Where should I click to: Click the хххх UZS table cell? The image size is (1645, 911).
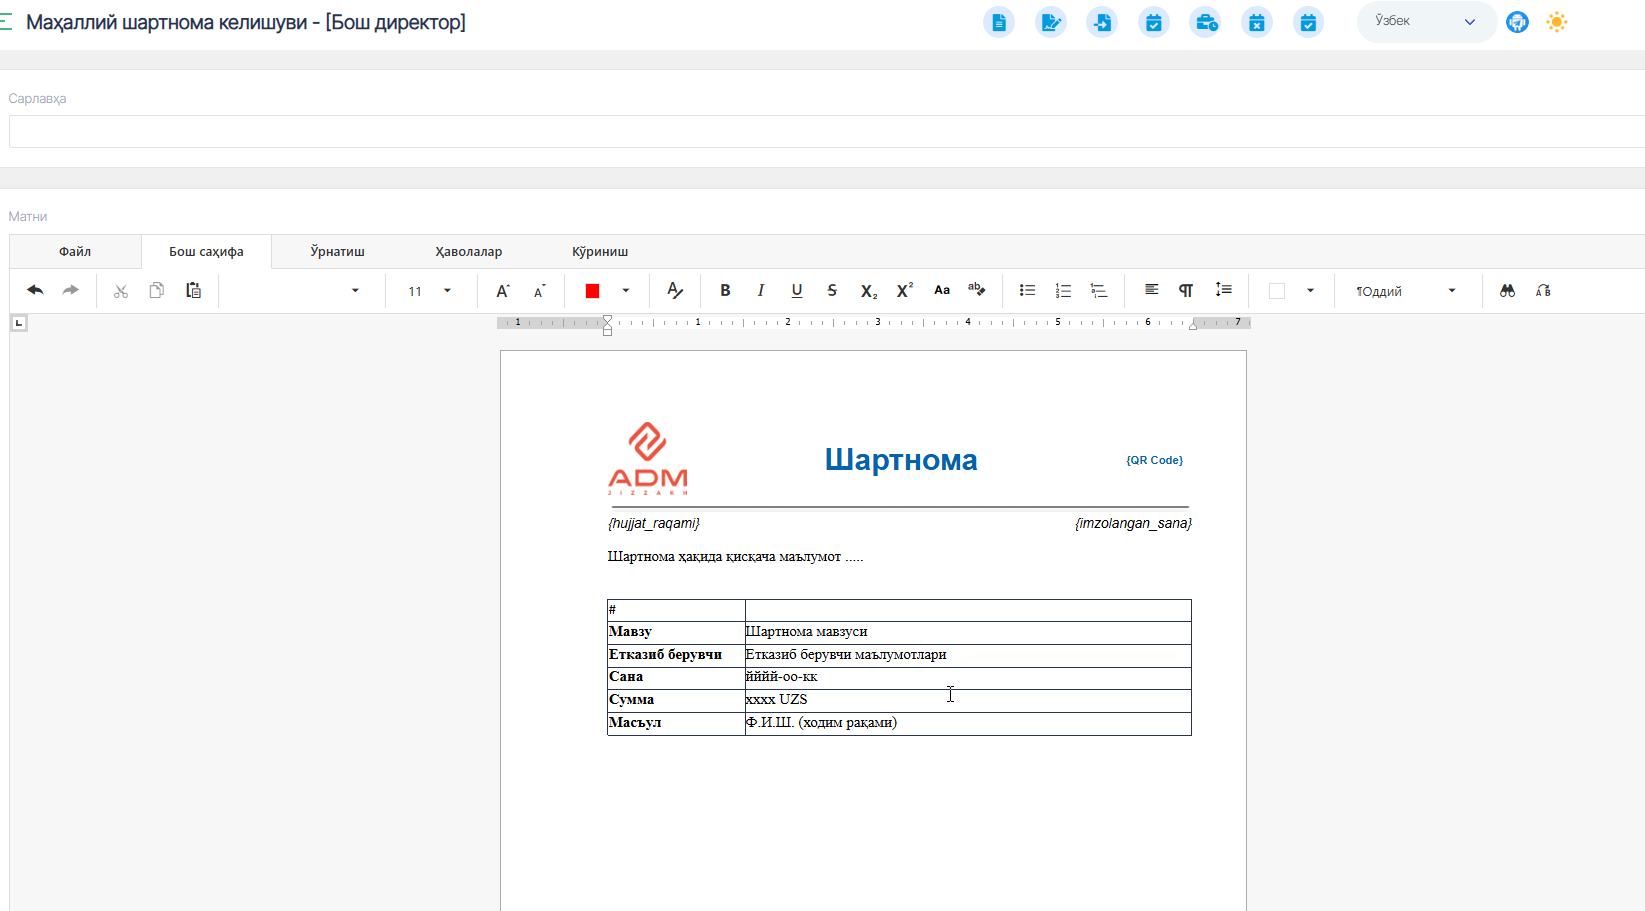pyautogui.click(x=968, y=700)
